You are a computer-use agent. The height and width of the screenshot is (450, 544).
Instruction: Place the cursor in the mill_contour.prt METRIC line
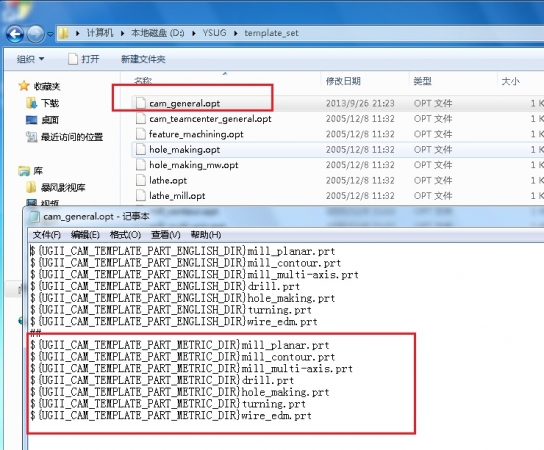click(182, 357)
